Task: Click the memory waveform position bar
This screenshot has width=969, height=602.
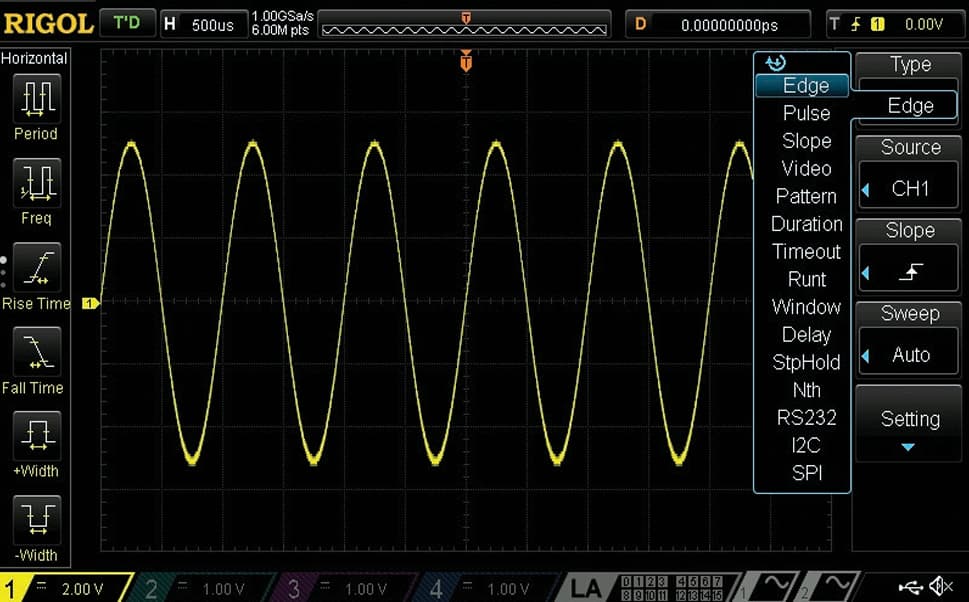Action: click(x=465, y=25)
